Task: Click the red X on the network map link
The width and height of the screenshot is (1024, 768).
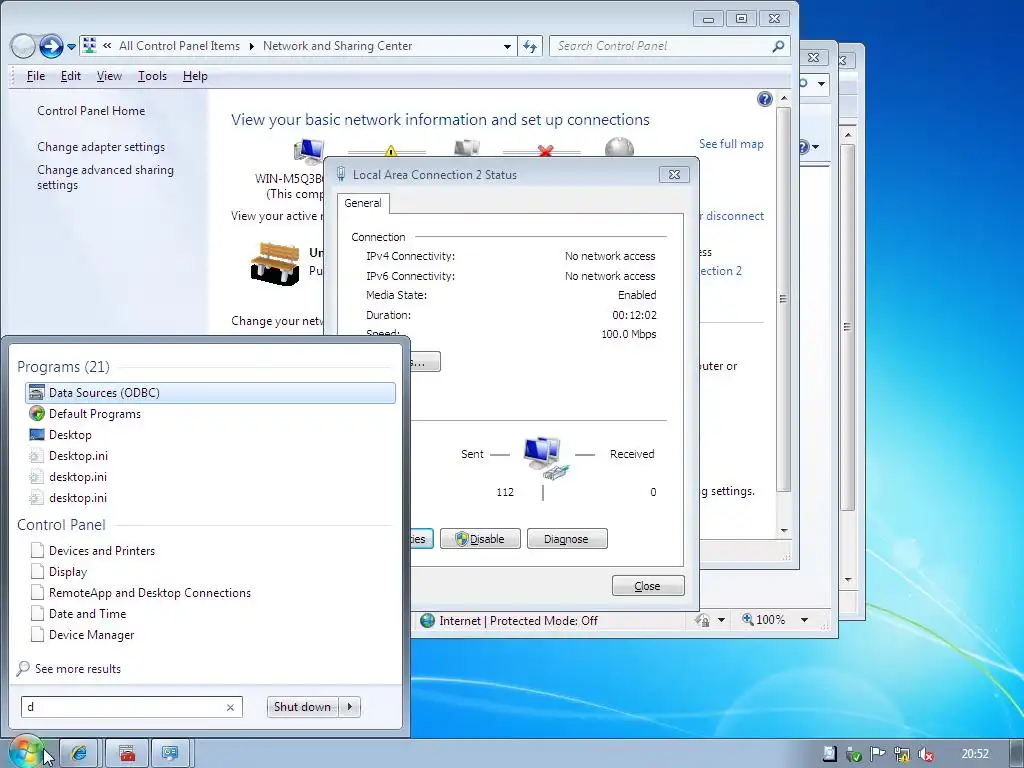Action: 545,152
